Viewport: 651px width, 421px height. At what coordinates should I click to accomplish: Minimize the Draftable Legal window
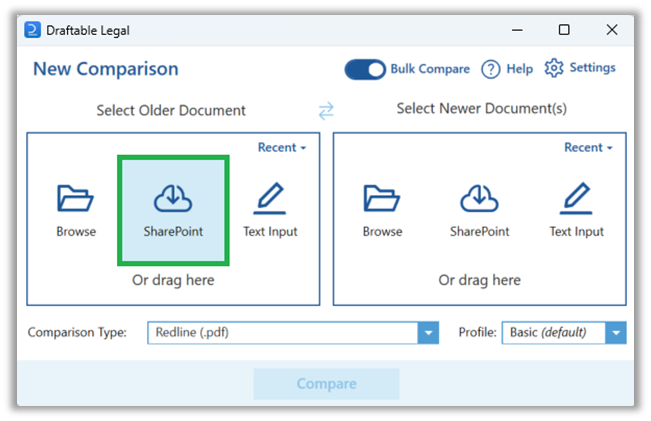[x=517, y=30]
